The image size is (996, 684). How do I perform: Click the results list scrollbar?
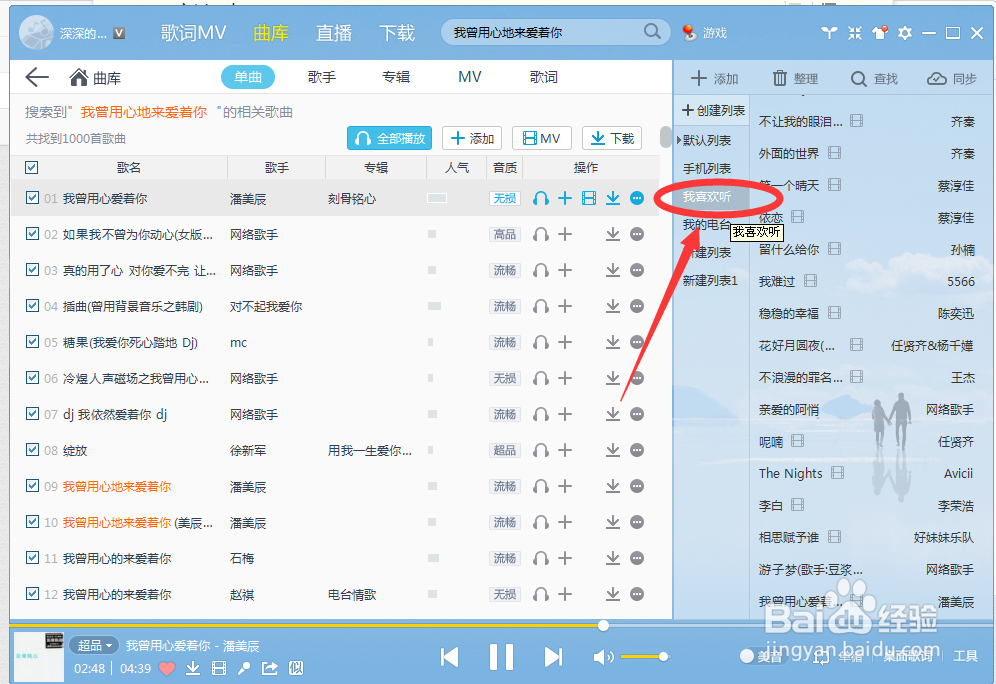666,137
